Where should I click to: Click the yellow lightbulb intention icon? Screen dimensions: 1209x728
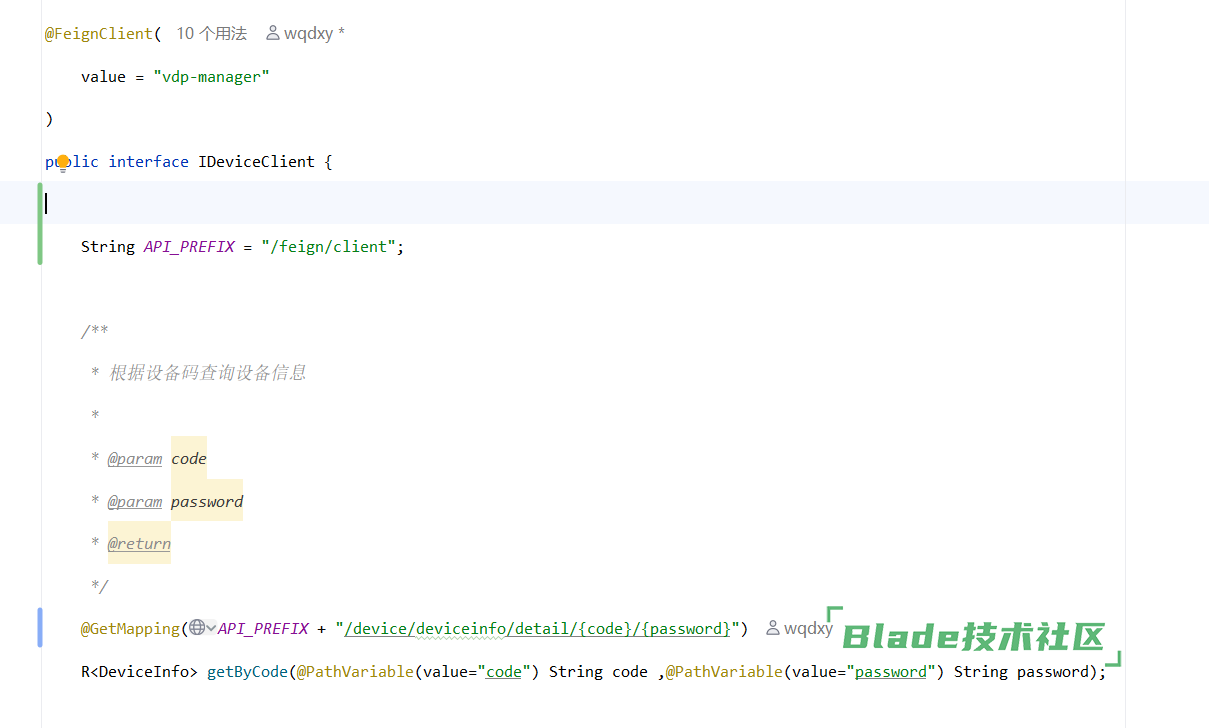pos(63,162)
